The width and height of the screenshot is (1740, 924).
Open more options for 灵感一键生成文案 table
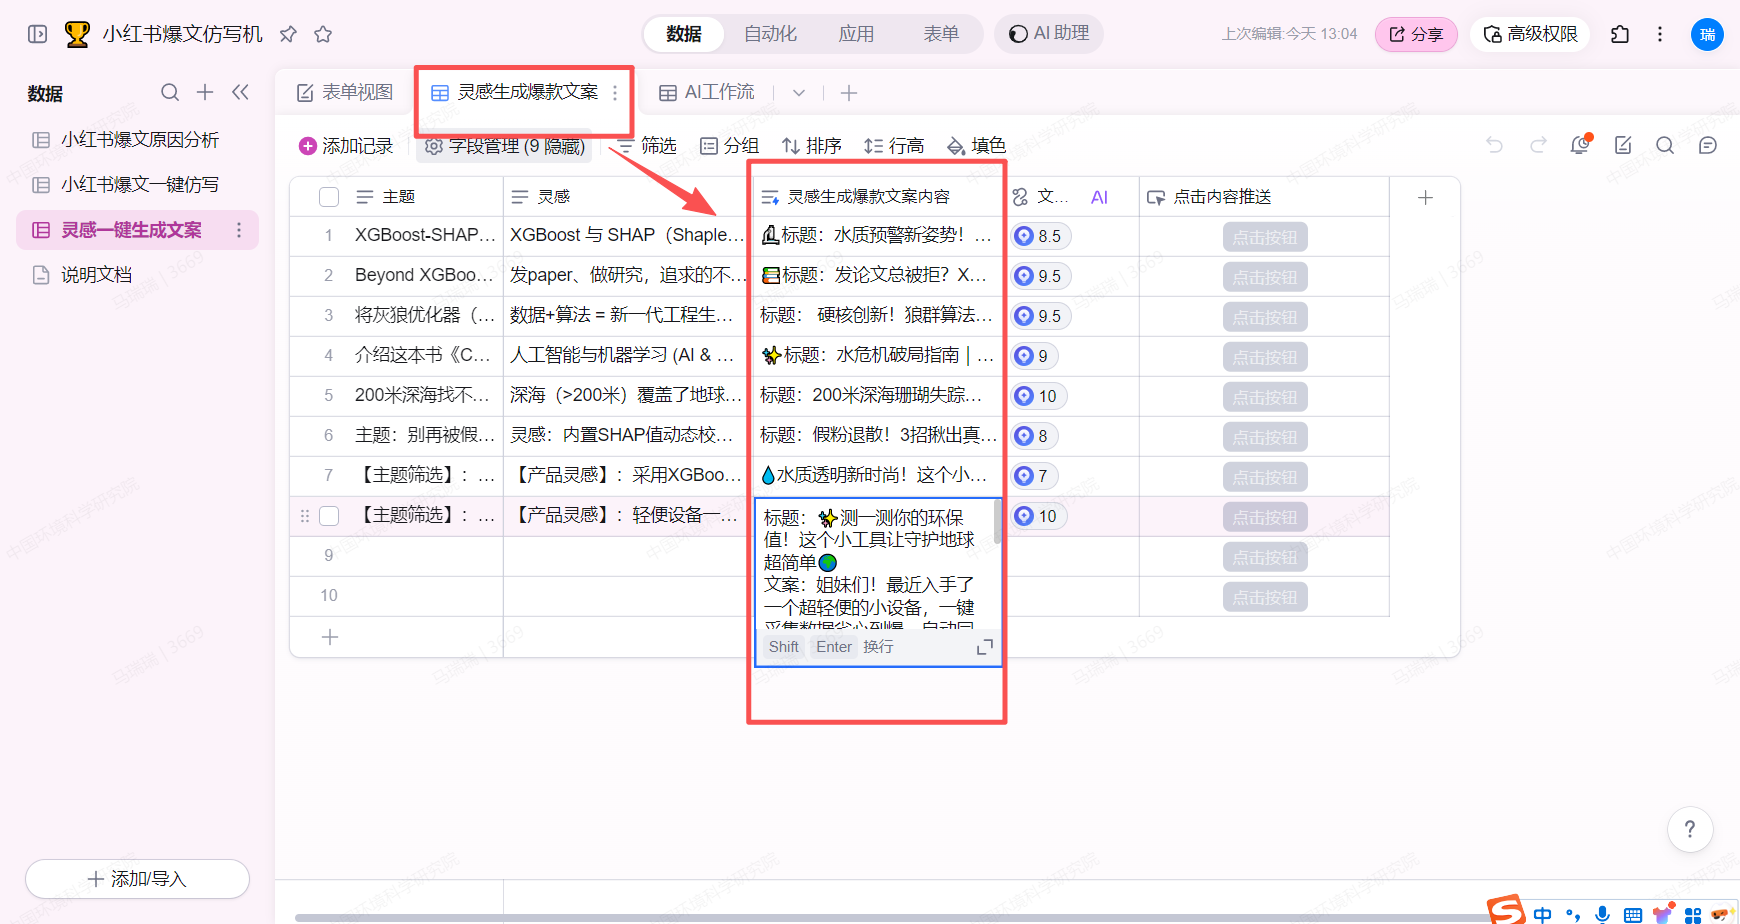pyautogui.click(x=239, y=230)
